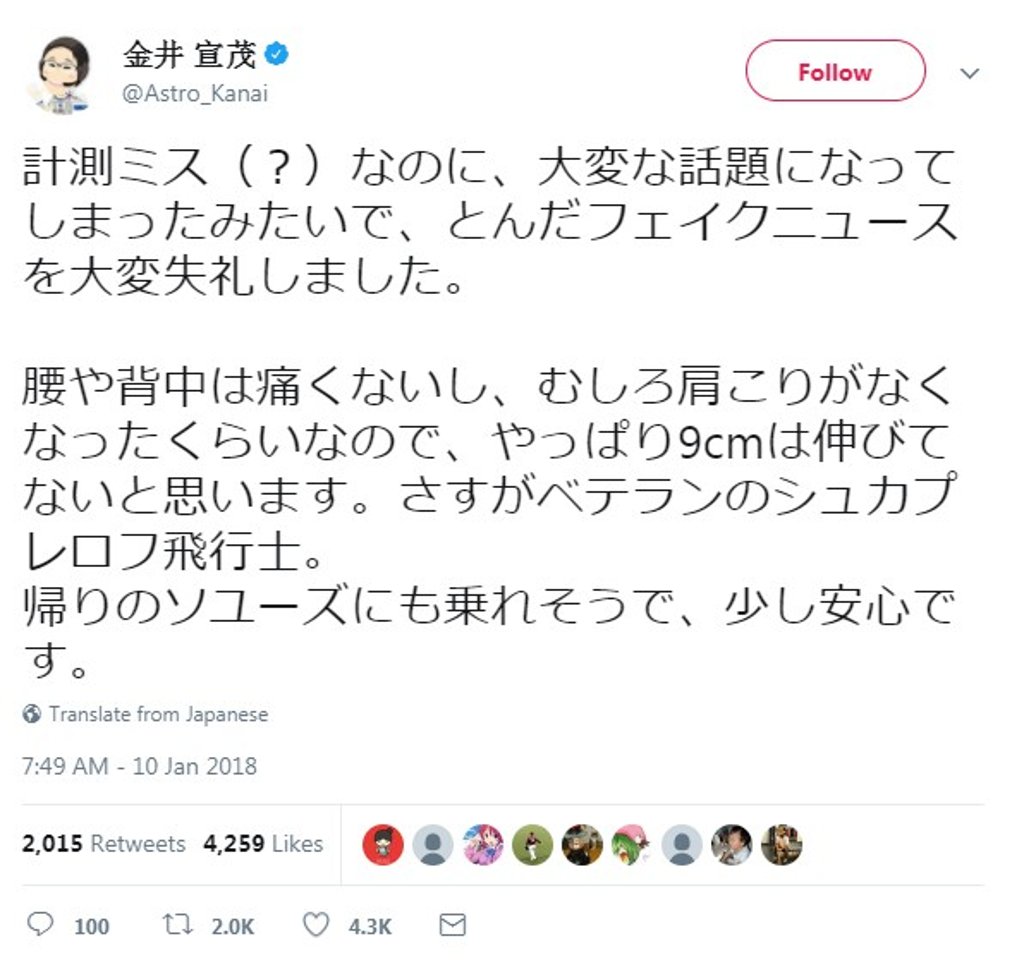Retweet this tweet via retweet icon
1024x972 pixels.
tap(176, 926)
